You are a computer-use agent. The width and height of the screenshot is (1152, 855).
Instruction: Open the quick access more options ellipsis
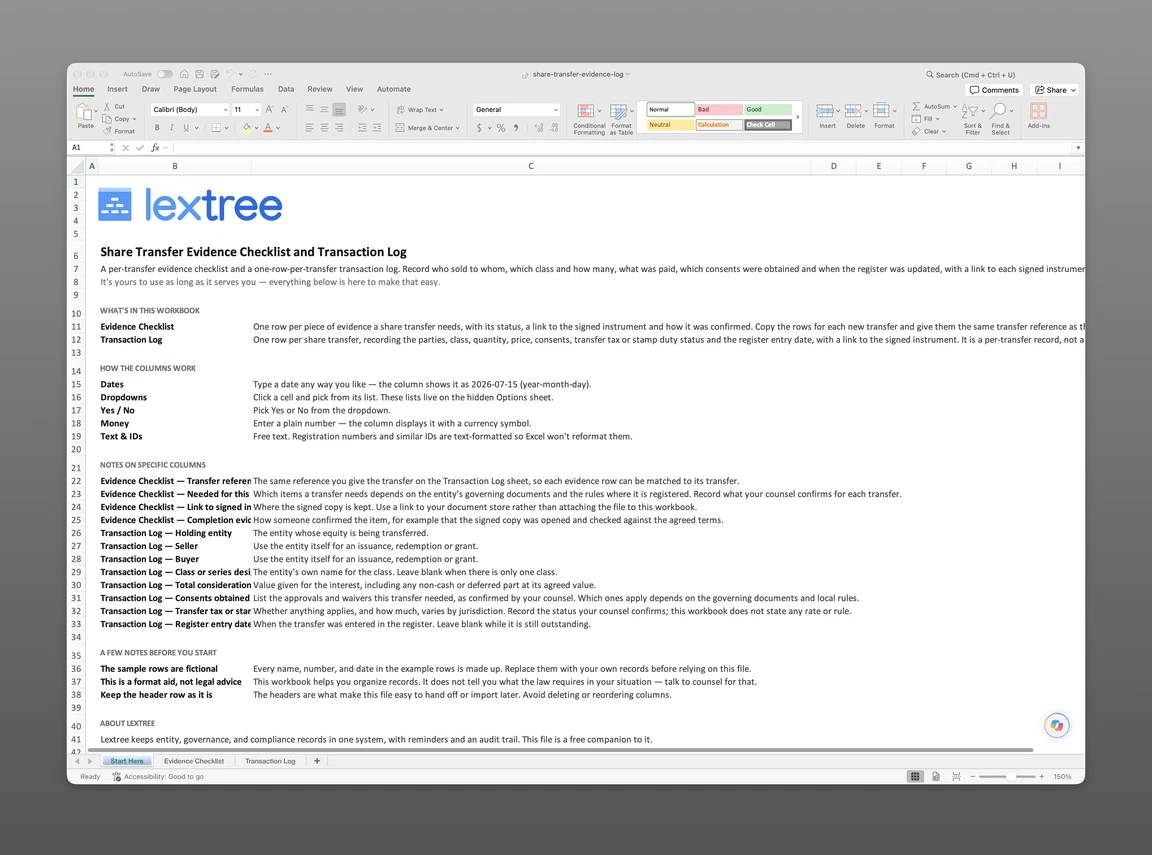point(268,74)
